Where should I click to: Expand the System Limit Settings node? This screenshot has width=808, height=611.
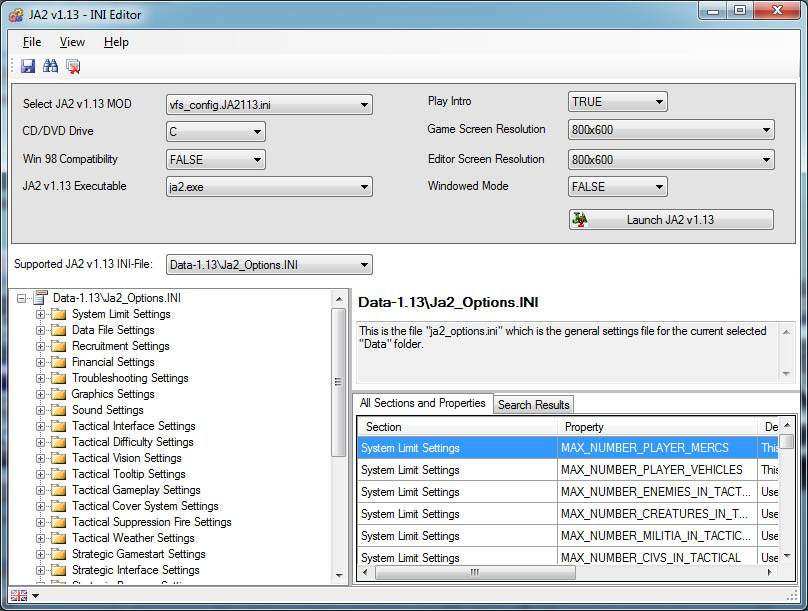[x=40, y=314]
